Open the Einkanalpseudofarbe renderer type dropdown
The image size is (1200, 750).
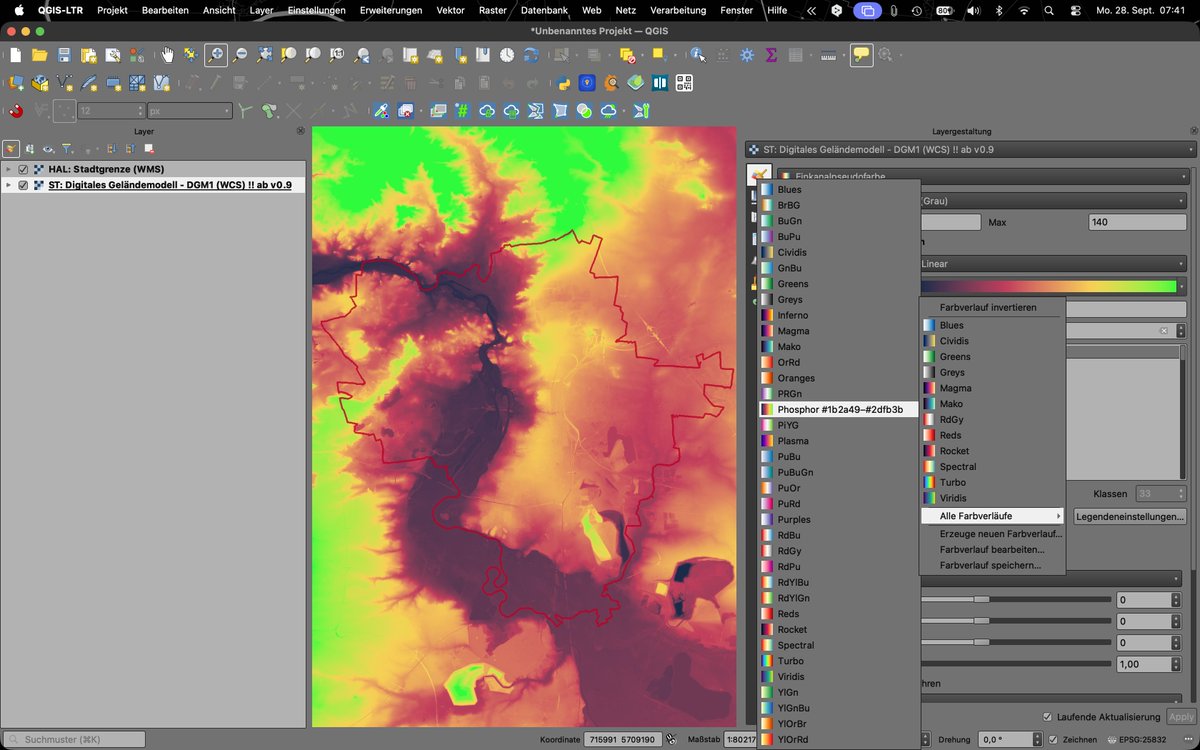click(x=985, y=177)
